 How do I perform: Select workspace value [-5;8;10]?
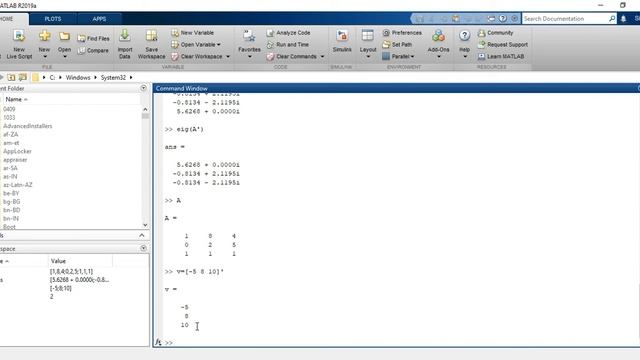tap(60, 288)
